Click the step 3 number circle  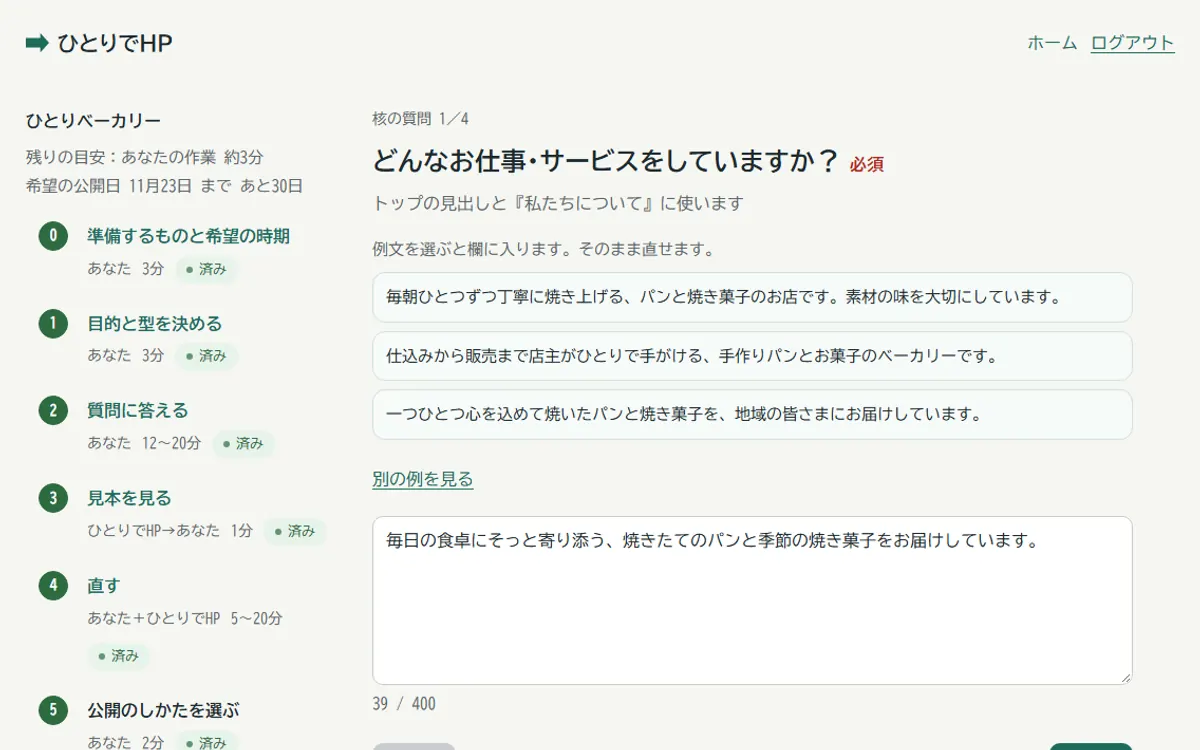click(54, 497)
